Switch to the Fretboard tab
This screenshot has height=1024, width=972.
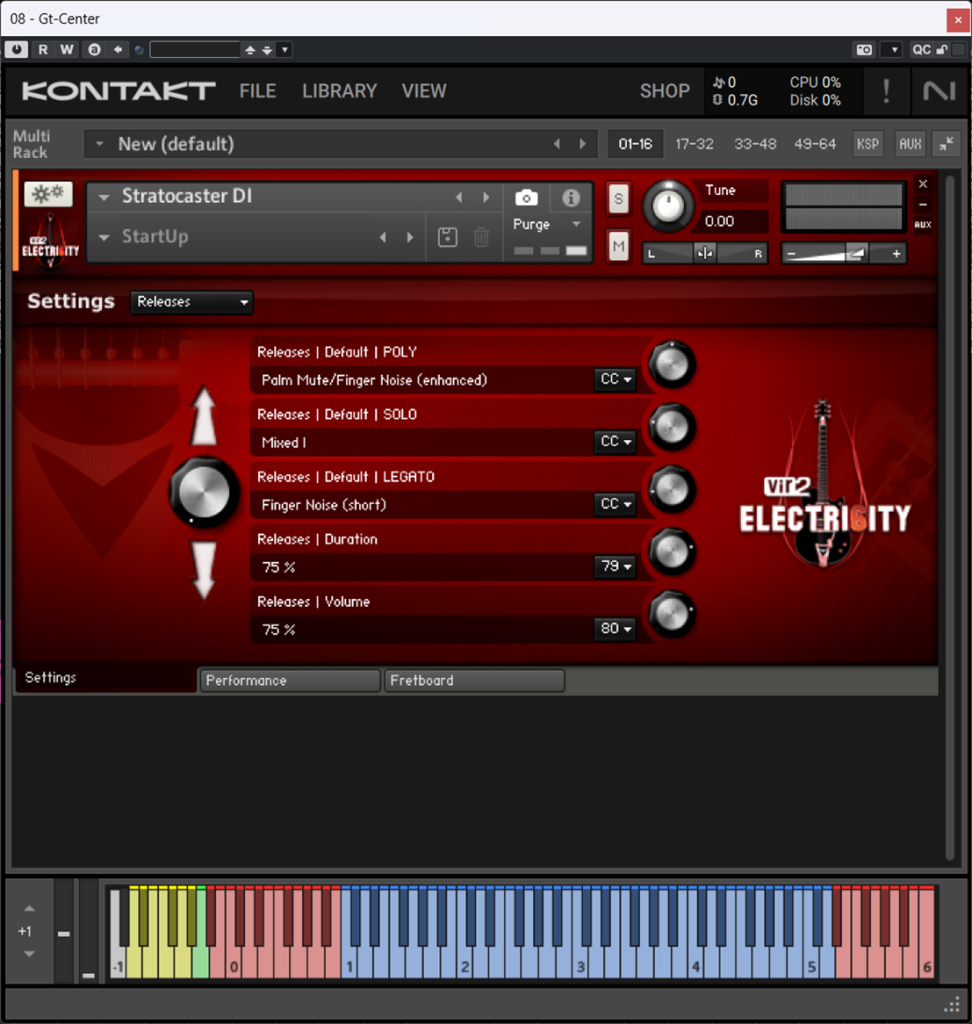click(x=473, y=680)
